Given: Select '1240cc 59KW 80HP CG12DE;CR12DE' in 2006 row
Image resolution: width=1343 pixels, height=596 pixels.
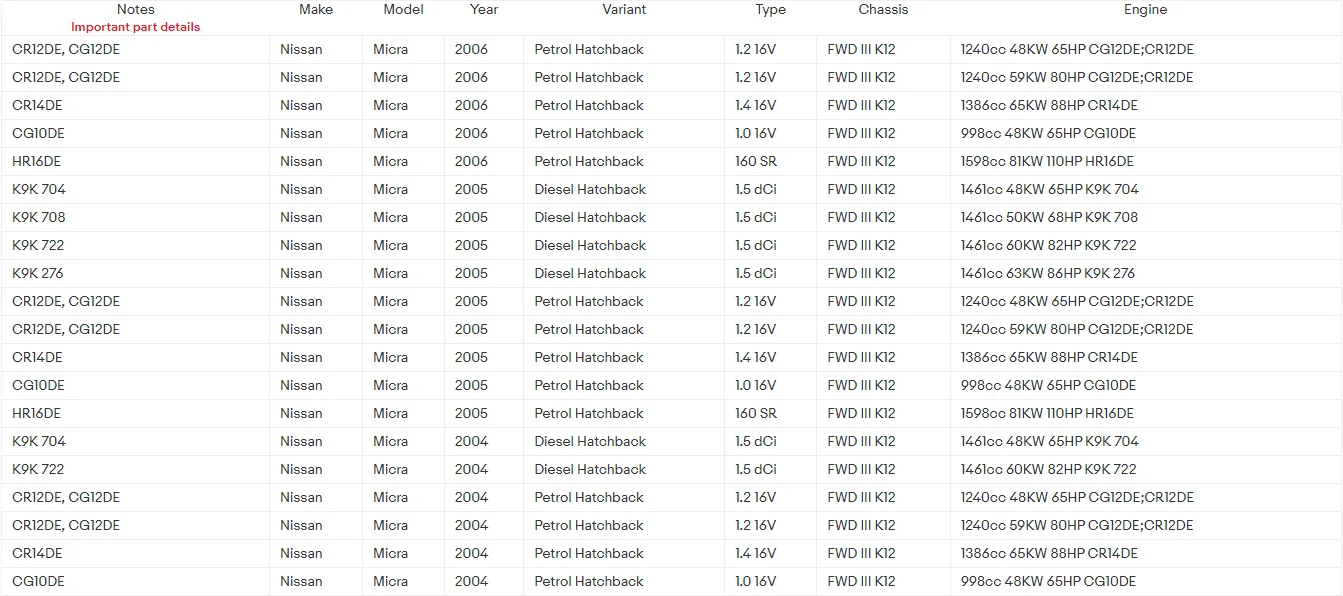Looking at the screenshot, I should pyautogui.click(x=1077, y=77).
